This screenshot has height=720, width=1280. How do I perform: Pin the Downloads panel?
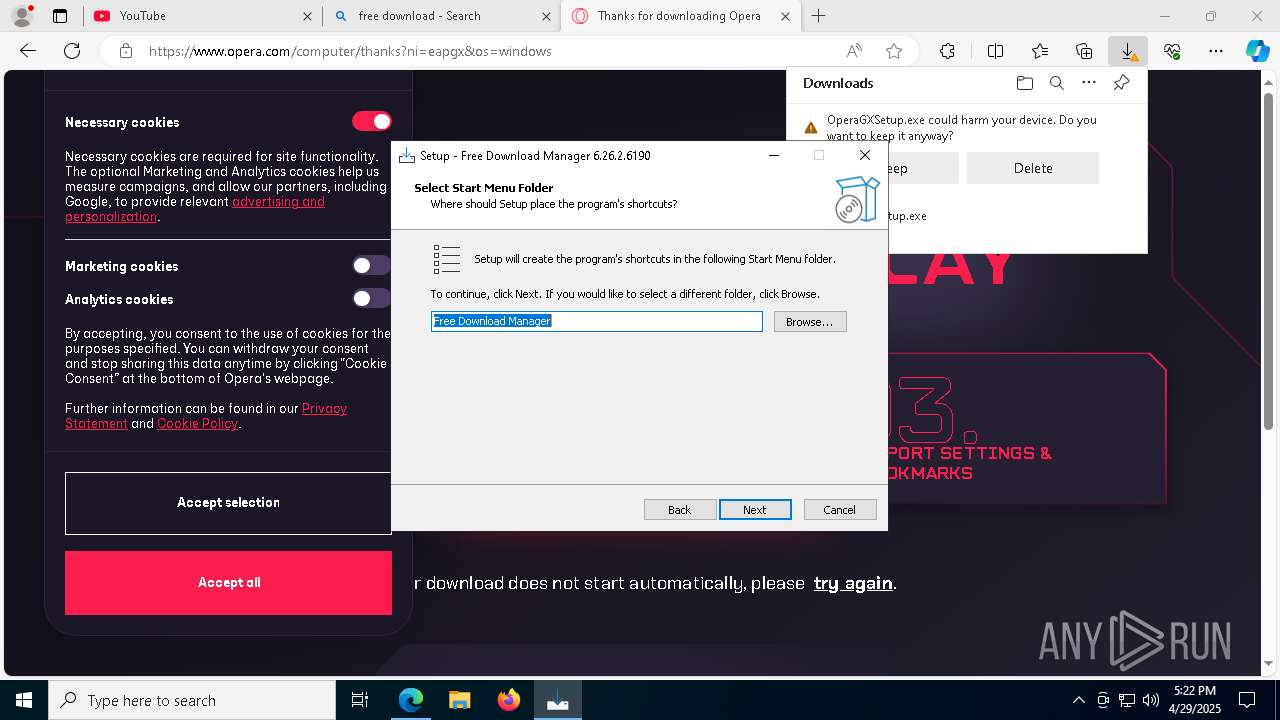[1121, 83]
